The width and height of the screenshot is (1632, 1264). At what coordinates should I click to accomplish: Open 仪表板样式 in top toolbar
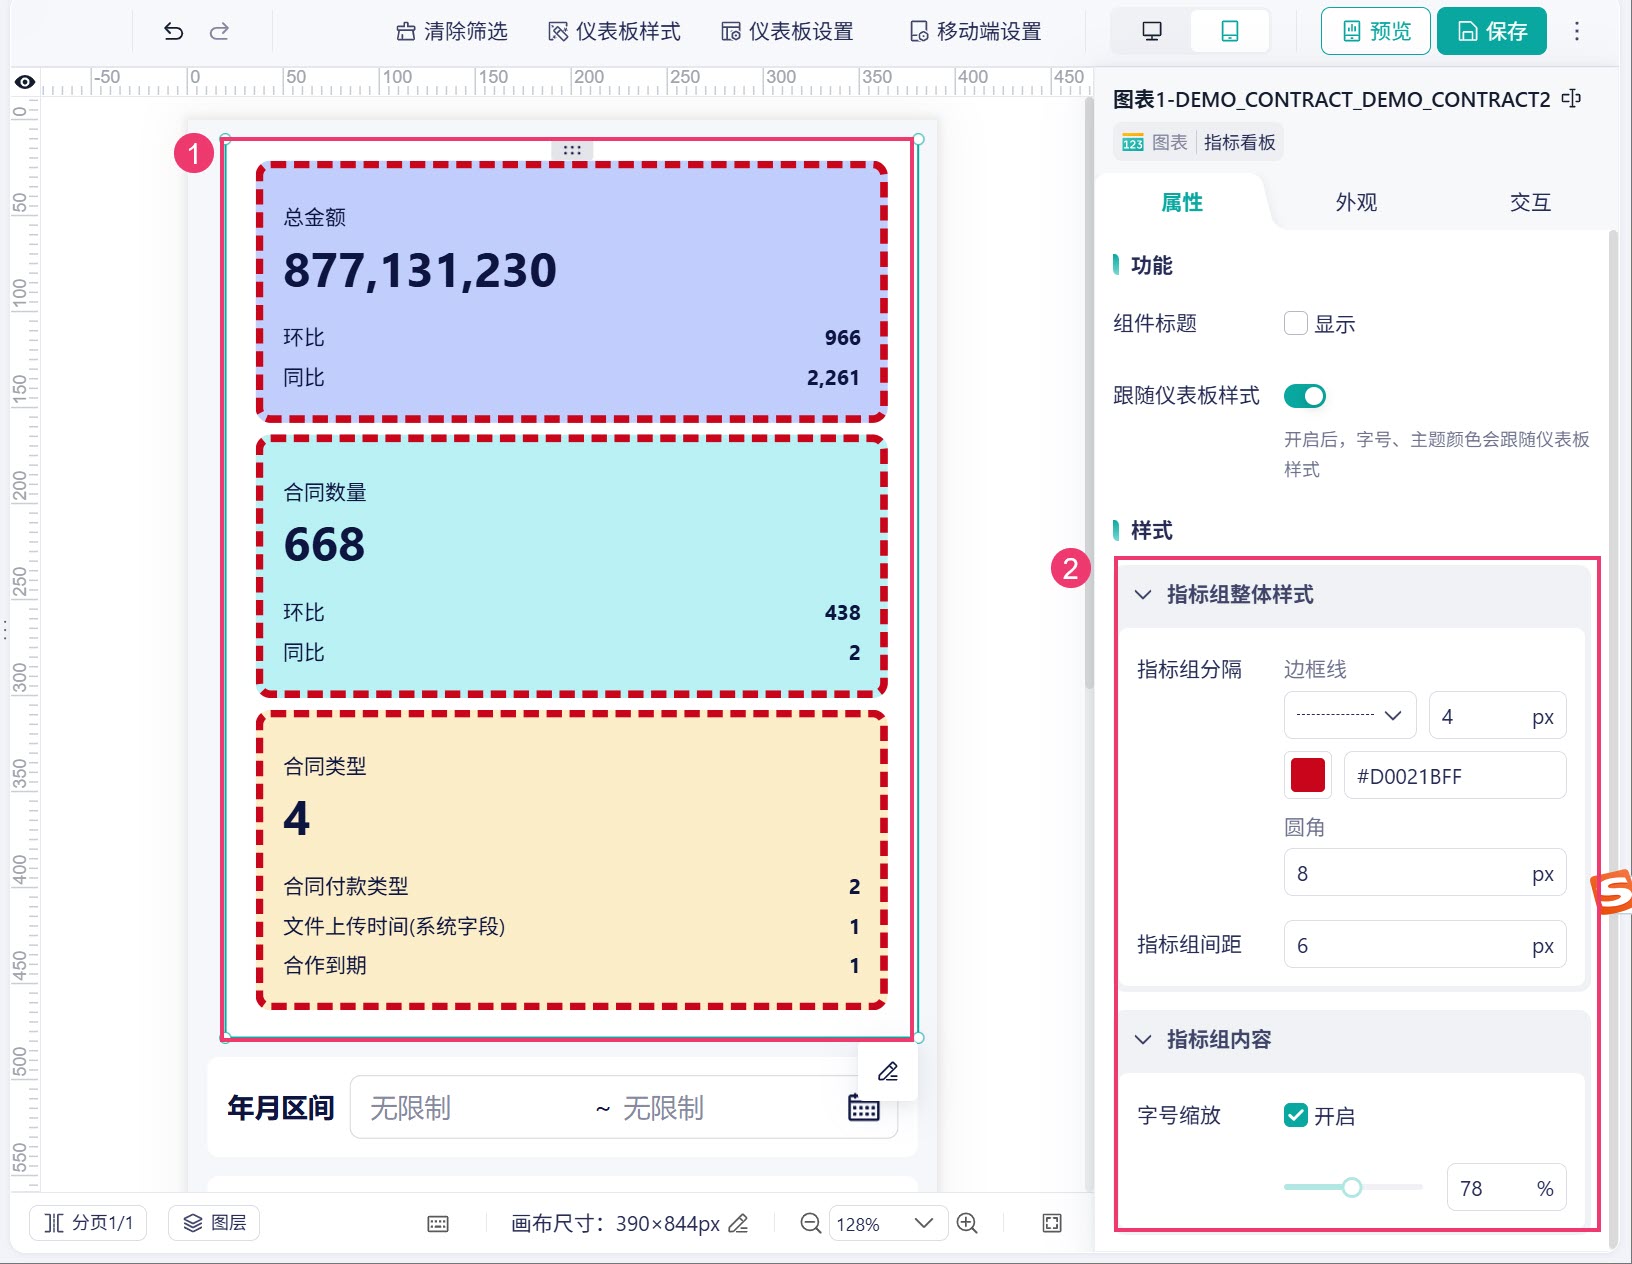614,32
